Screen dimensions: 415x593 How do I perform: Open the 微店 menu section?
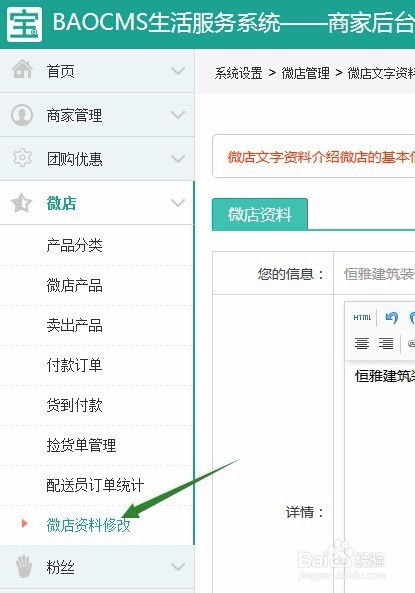[x=97, y=203]
